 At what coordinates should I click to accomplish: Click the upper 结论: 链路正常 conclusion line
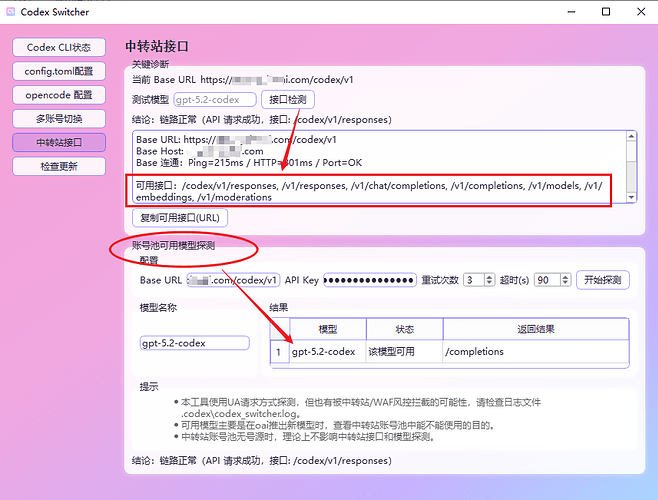coord(261,120)
